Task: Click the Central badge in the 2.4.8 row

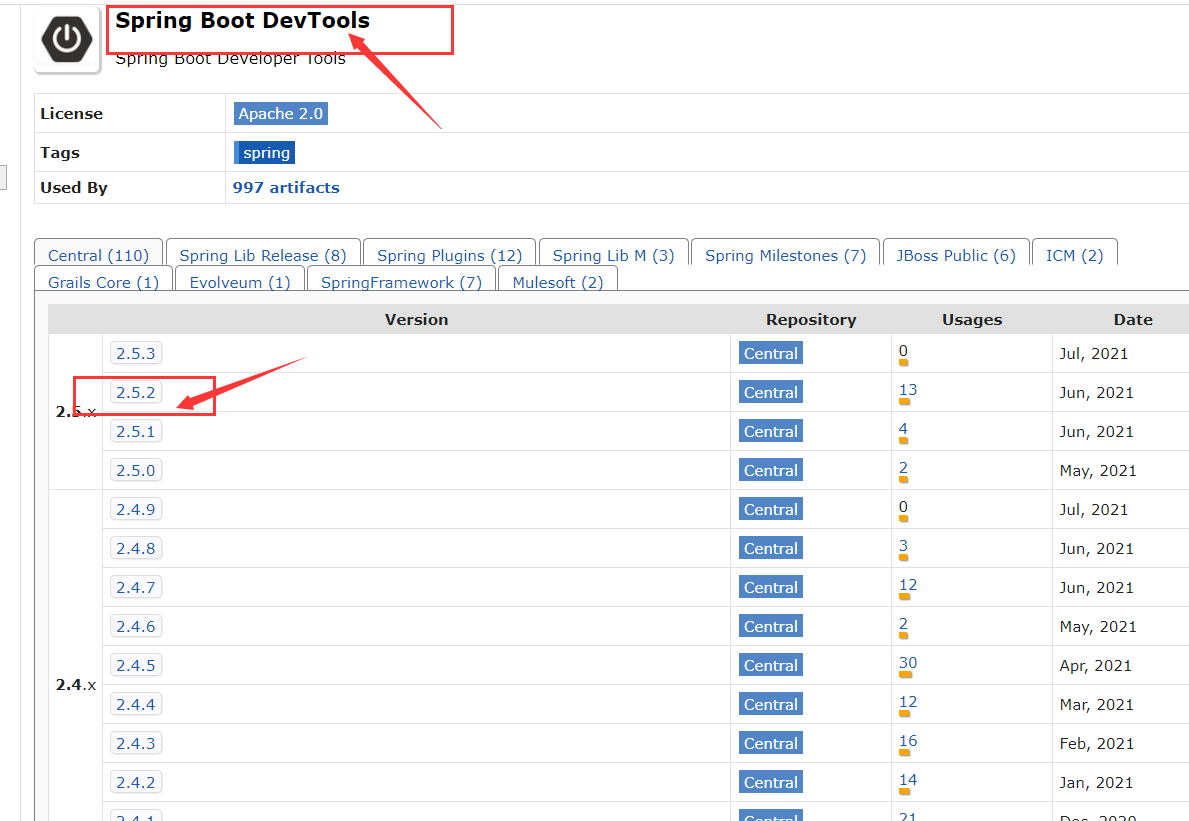Action: (770, 548)
